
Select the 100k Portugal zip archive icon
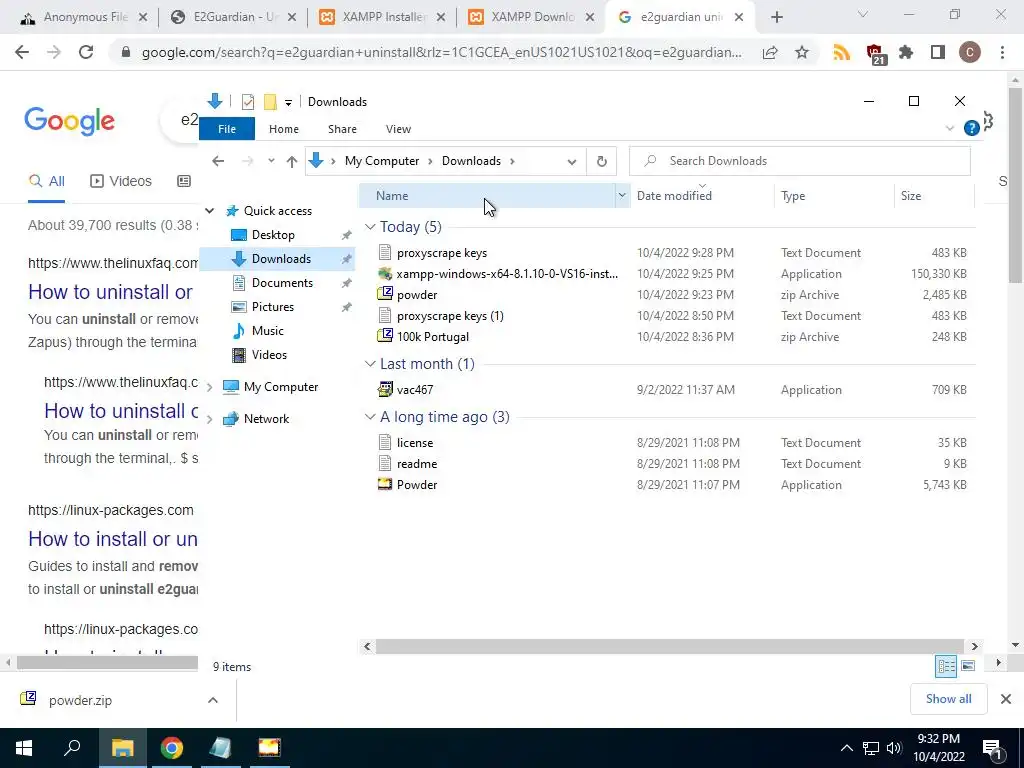385,336
